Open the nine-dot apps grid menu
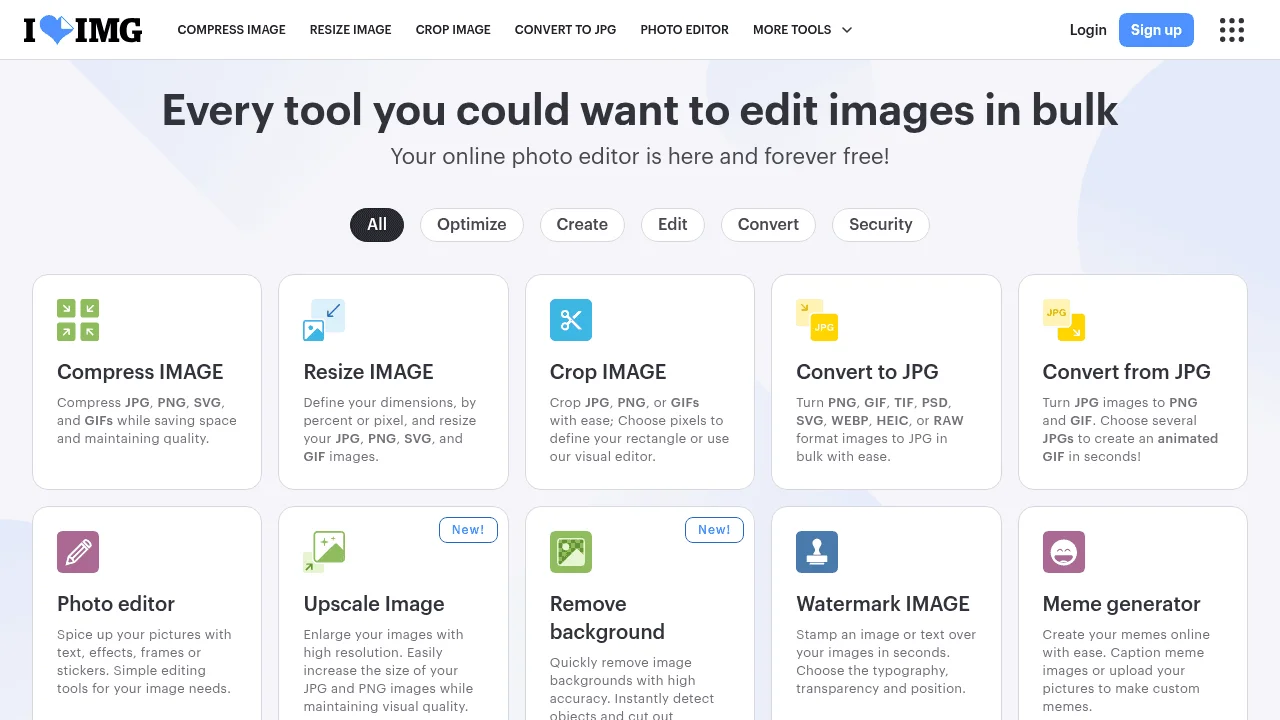Image resolution: width=1280 pixels, height=720 pixels. (1232, 30)
